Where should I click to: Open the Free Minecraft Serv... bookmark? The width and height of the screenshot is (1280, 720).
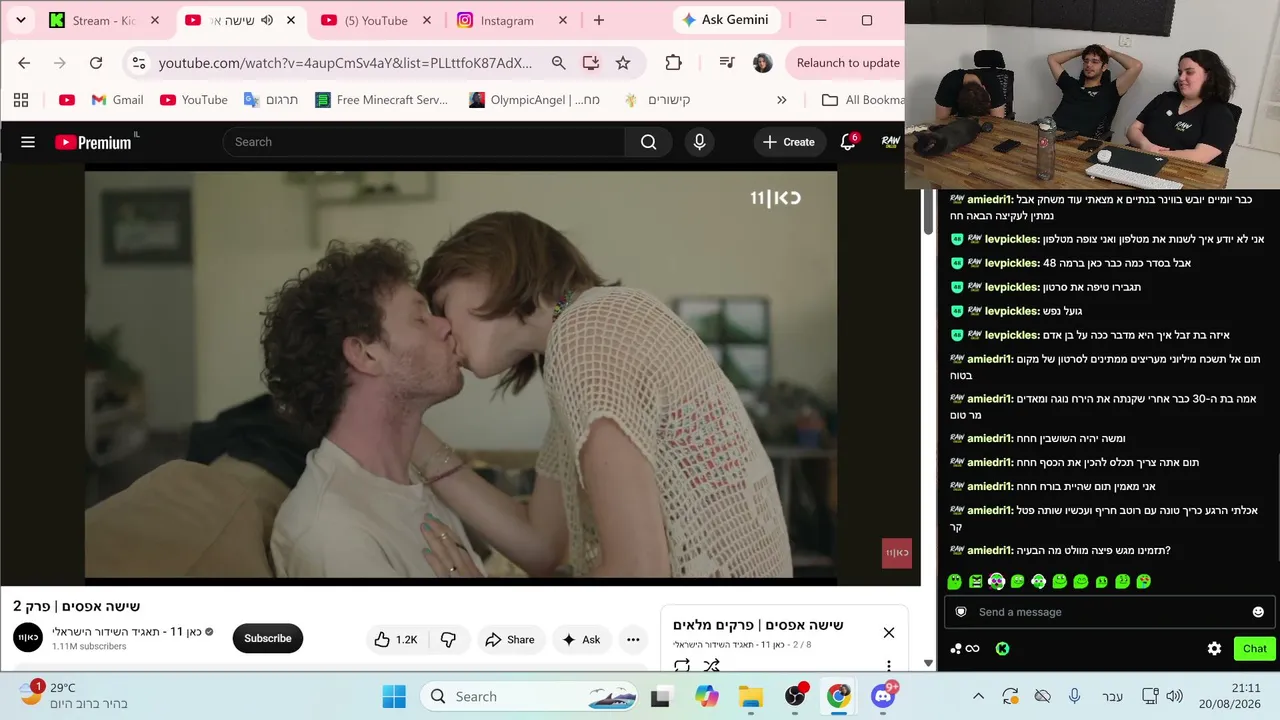coord(381,100)
